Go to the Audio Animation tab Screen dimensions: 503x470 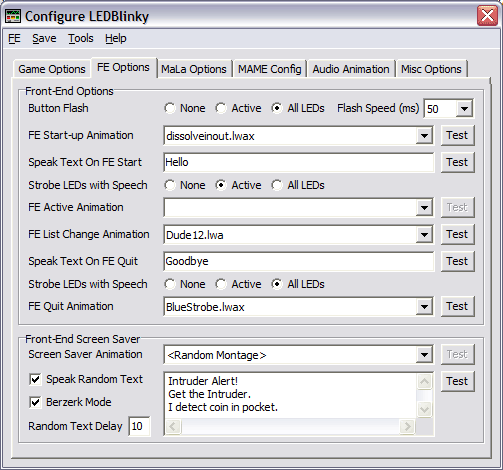coord(351,69)
